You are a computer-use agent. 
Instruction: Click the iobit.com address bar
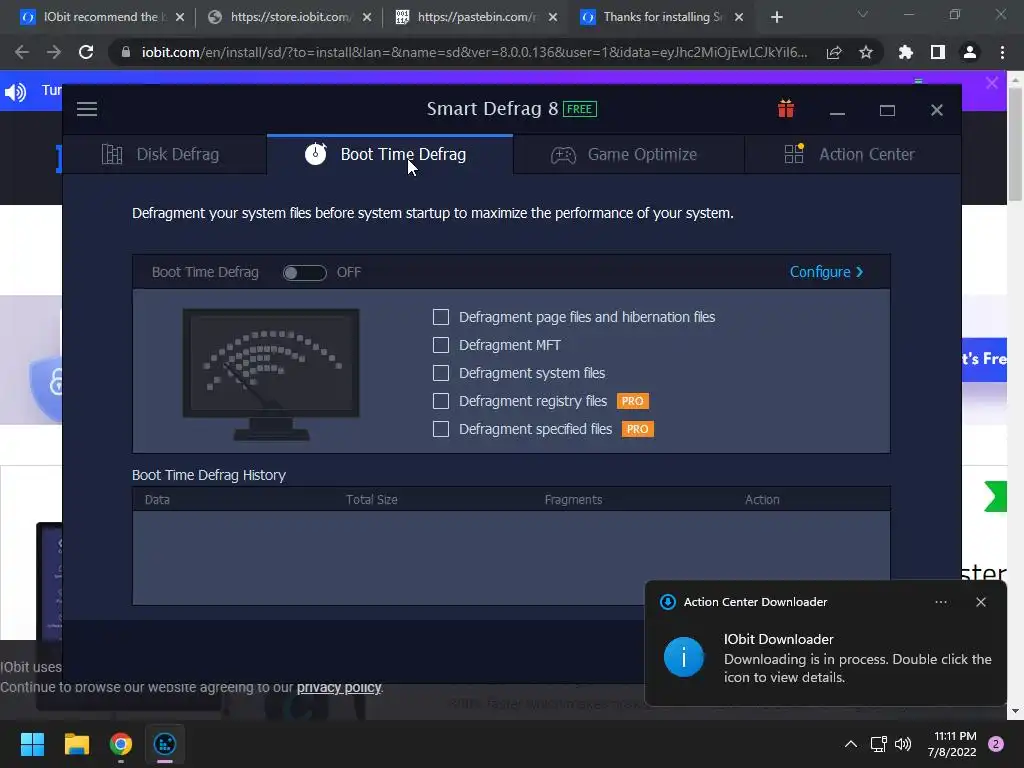(473, 52)
